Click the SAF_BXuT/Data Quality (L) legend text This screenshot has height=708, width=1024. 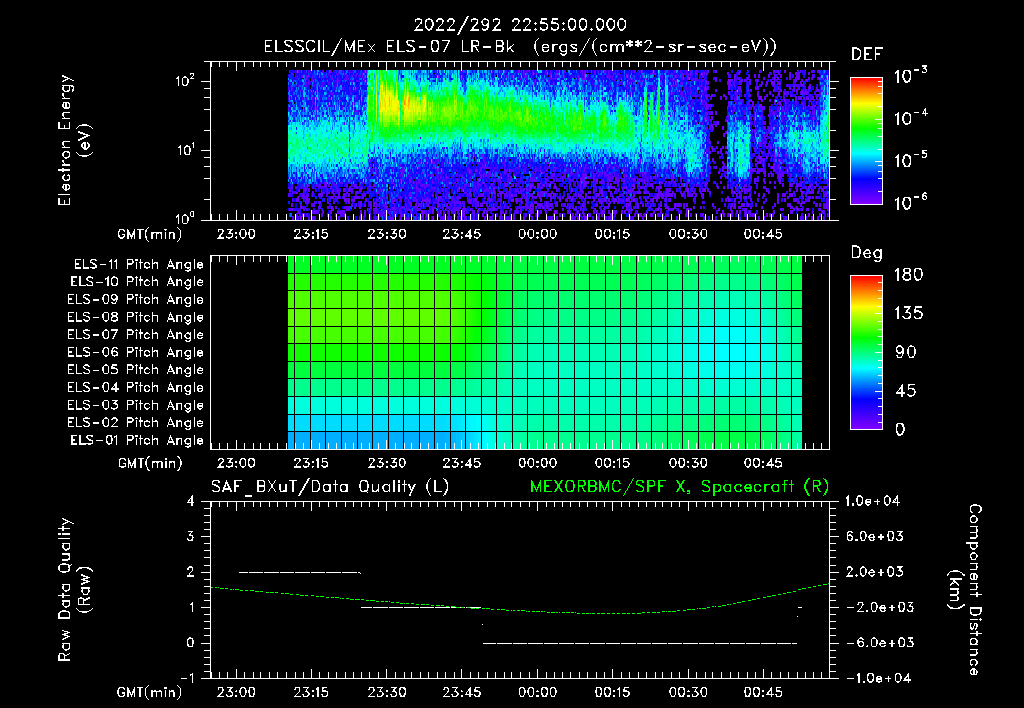pos(330,487)
